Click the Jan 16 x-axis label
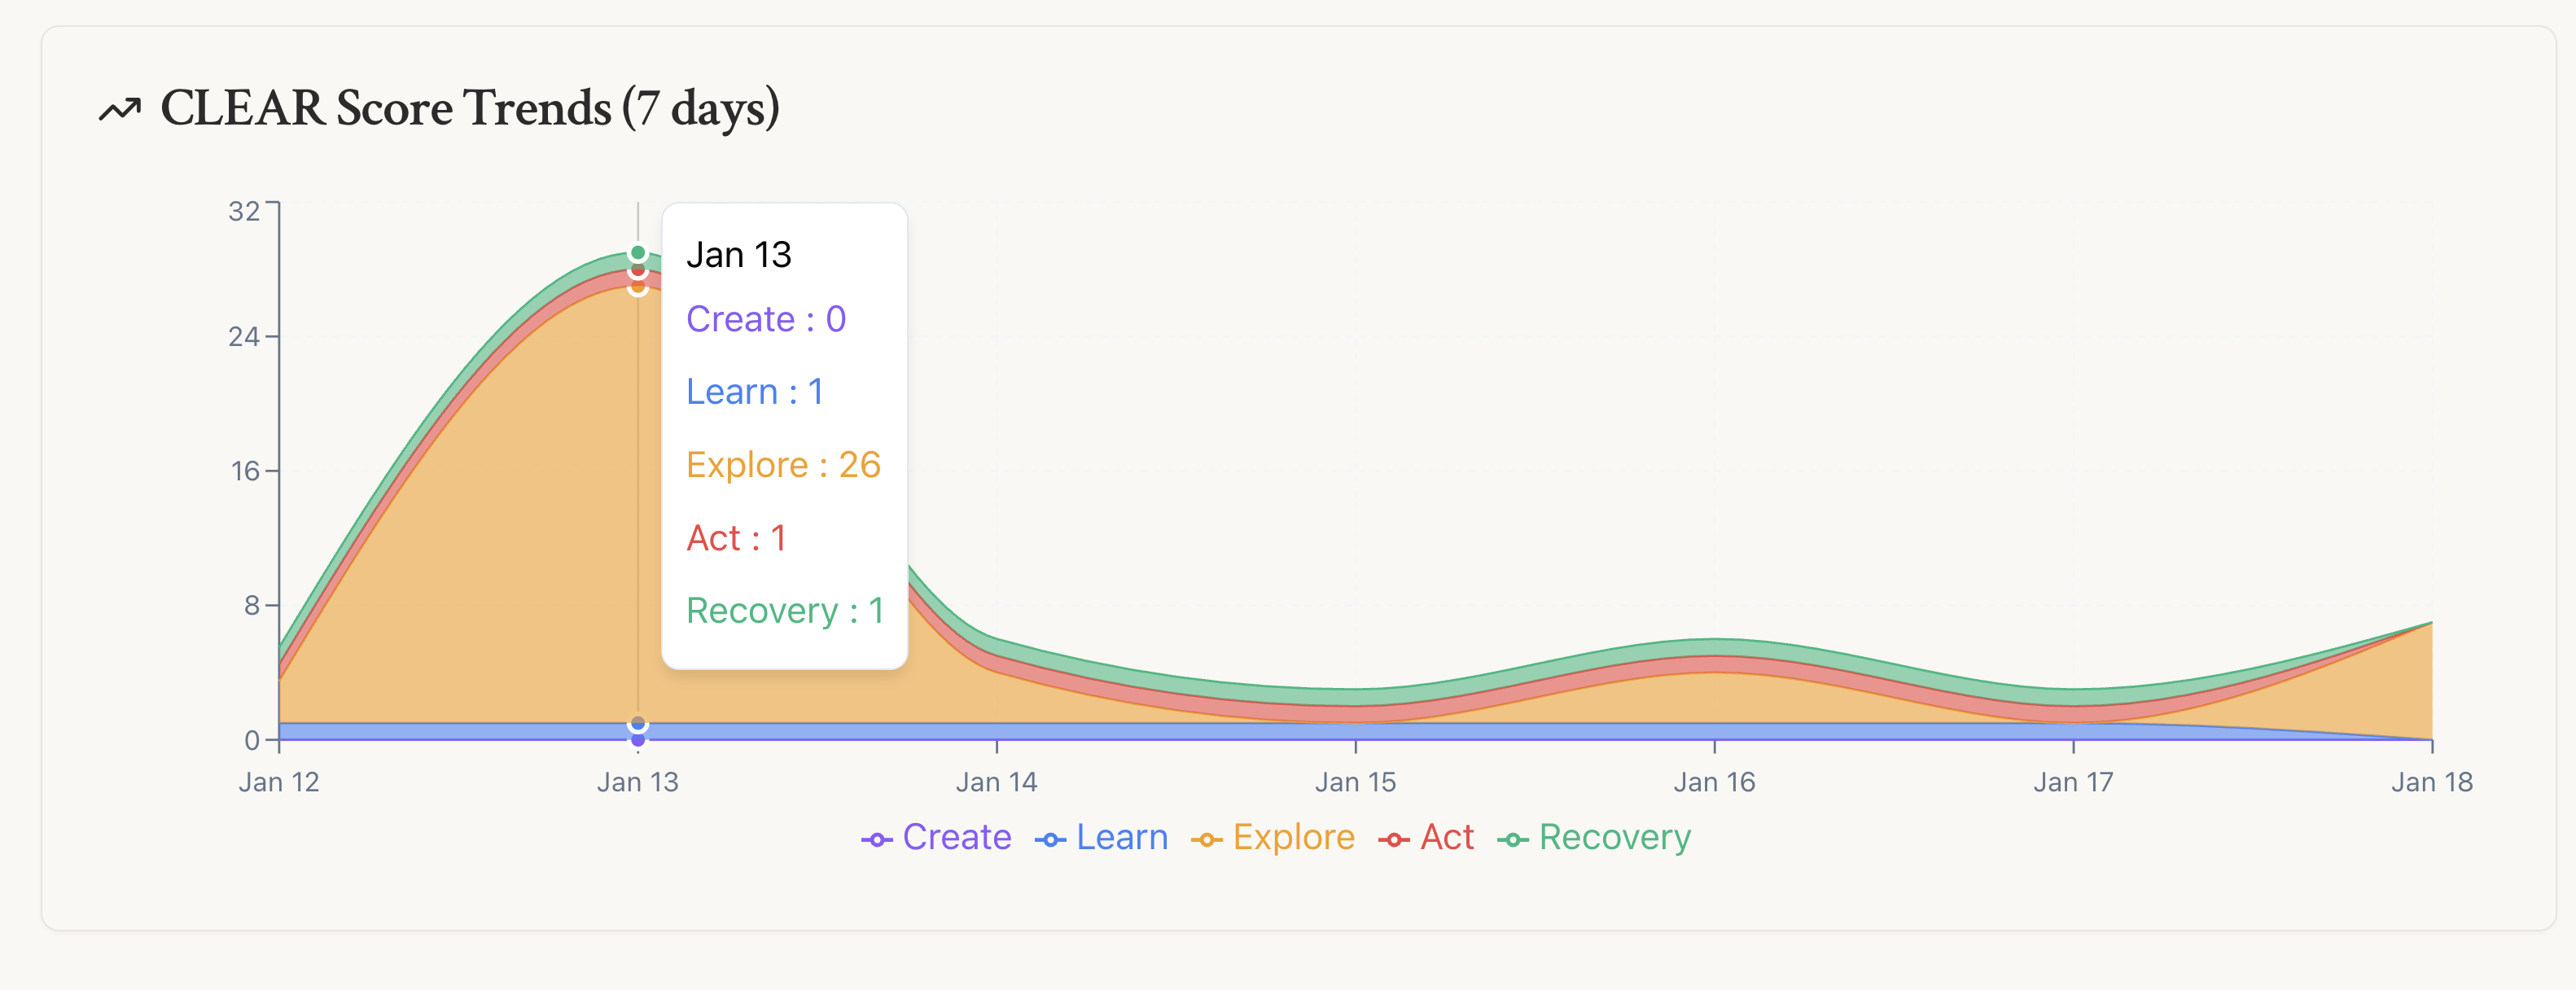This screenshot has height=990, width=2576. (1714, 782)
